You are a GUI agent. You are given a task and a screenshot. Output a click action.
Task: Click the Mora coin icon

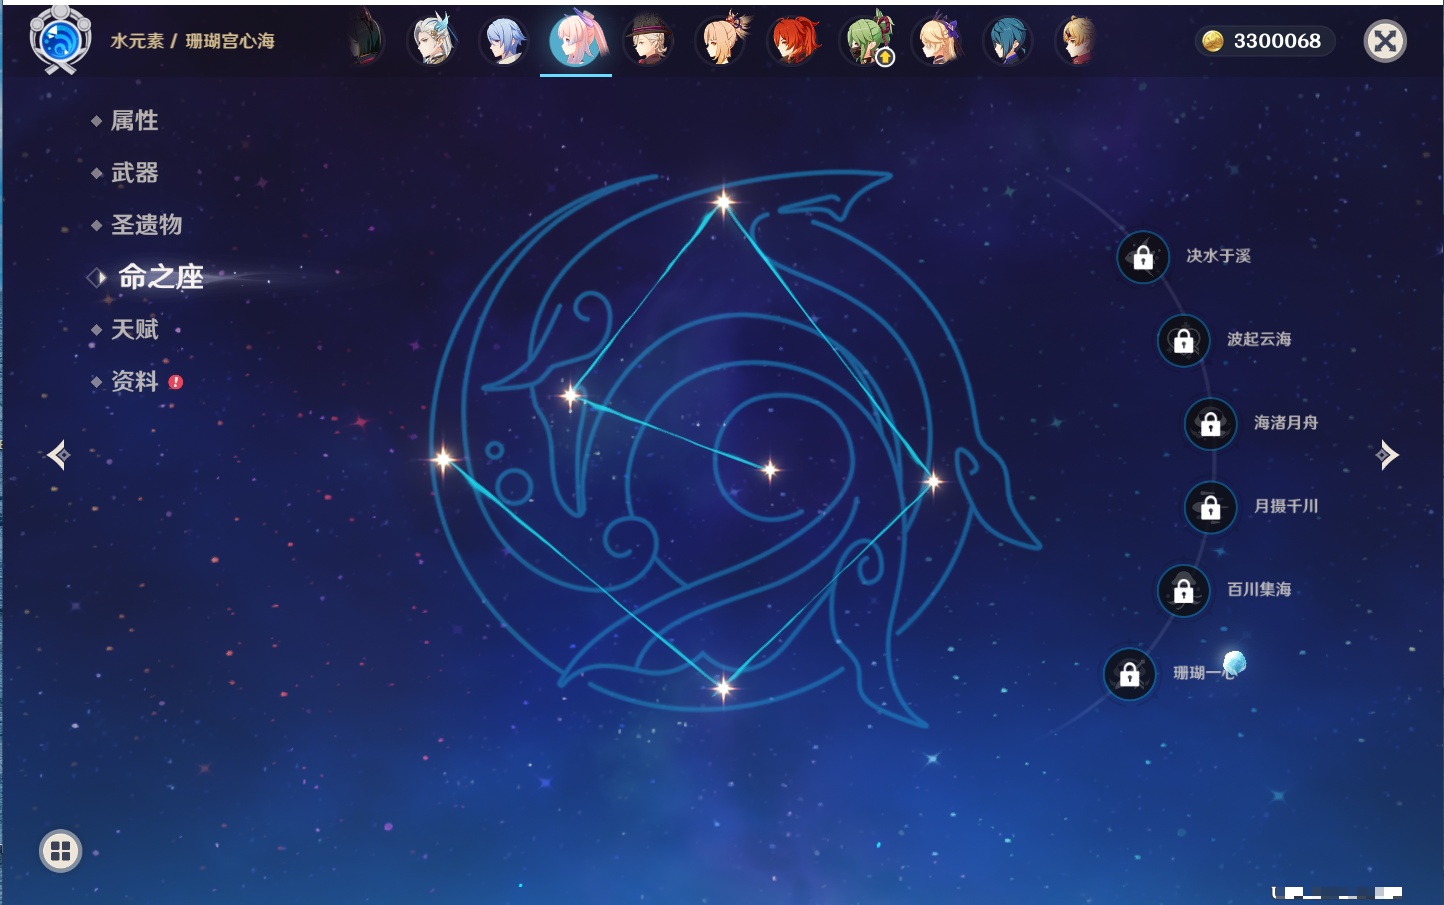pos(1213,41)
